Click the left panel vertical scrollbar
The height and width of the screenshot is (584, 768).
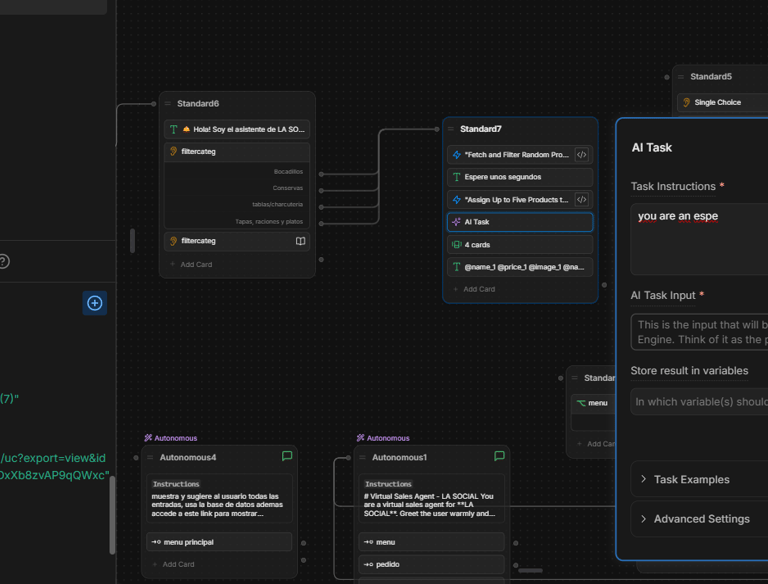click(112, 514)
